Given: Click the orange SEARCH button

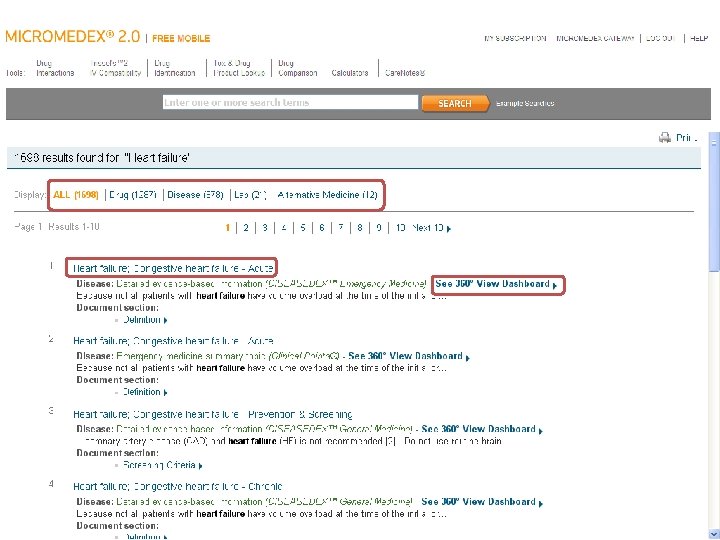Looking at the screenshot, I should (455, 103).
